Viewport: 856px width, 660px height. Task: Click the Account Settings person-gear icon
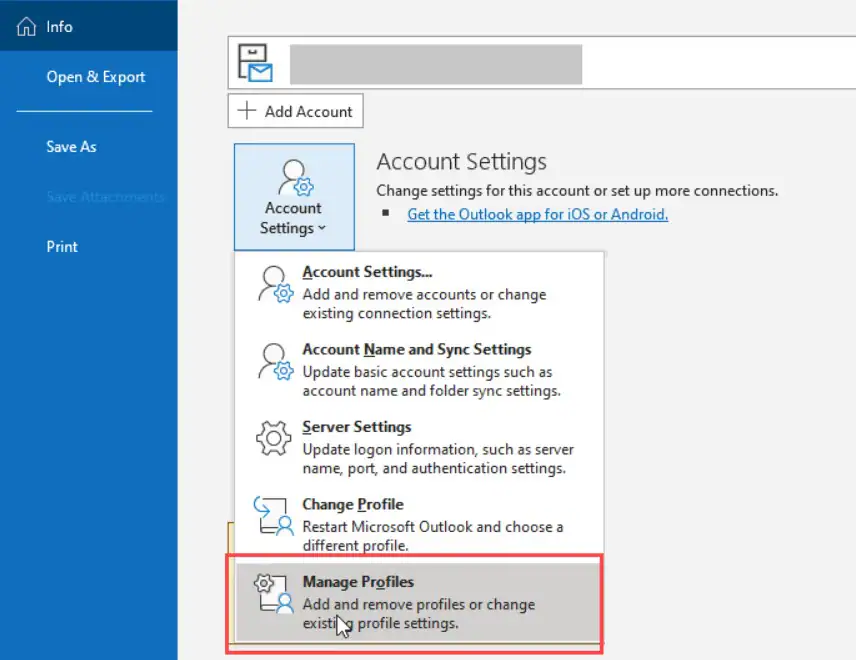294,176
